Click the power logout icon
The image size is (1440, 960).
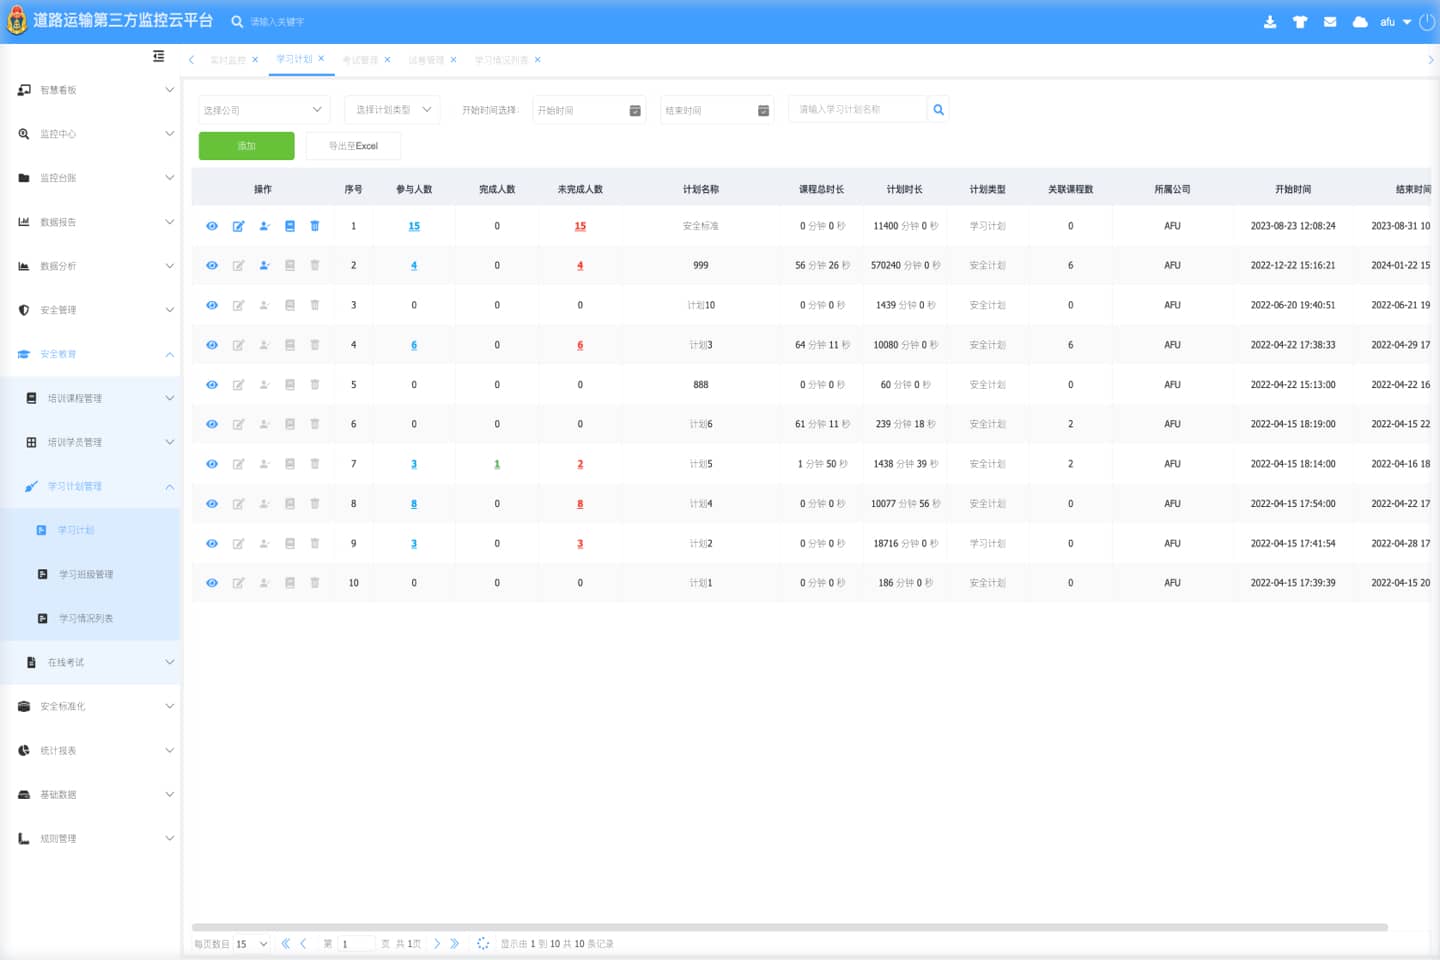pyautogui.click(x=1427, y=22)
